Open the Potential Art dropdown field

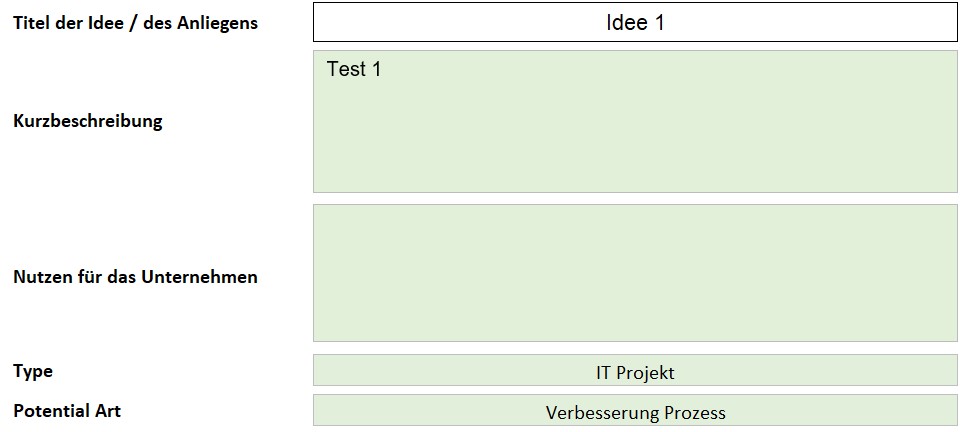tap(635, 410)
